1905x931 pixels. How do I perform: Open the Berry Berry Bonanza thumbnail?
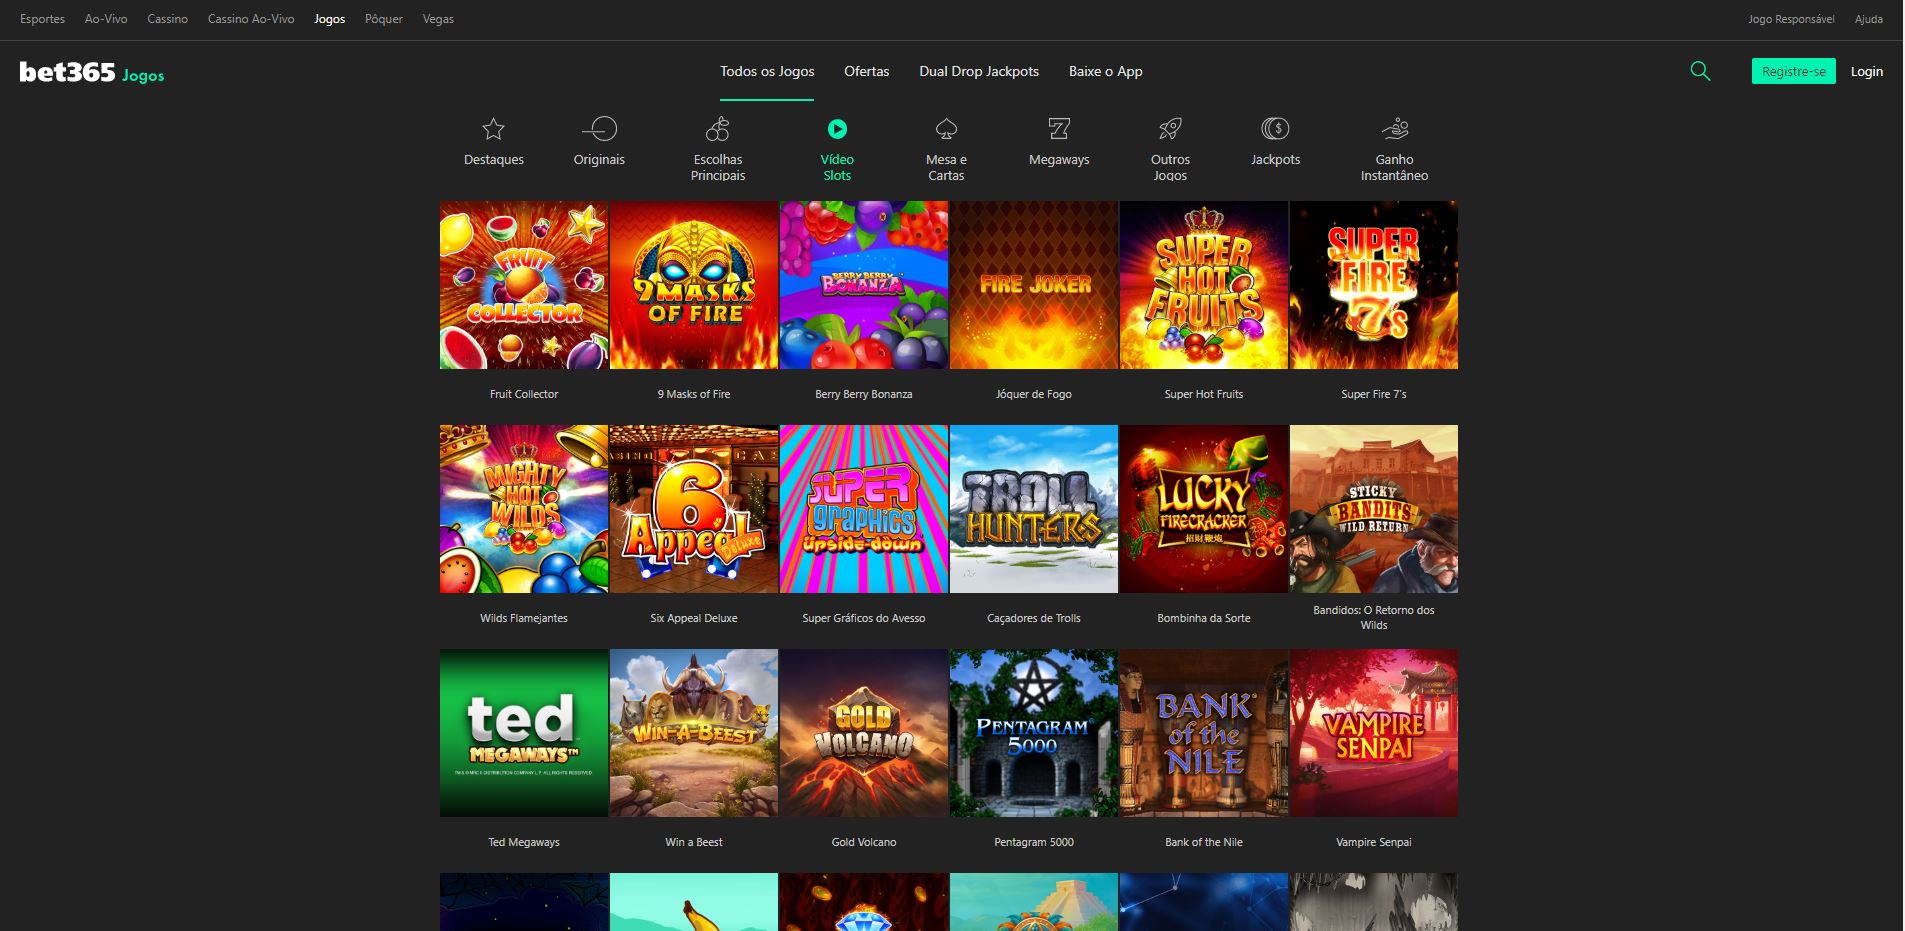click(x=864, y=285)
